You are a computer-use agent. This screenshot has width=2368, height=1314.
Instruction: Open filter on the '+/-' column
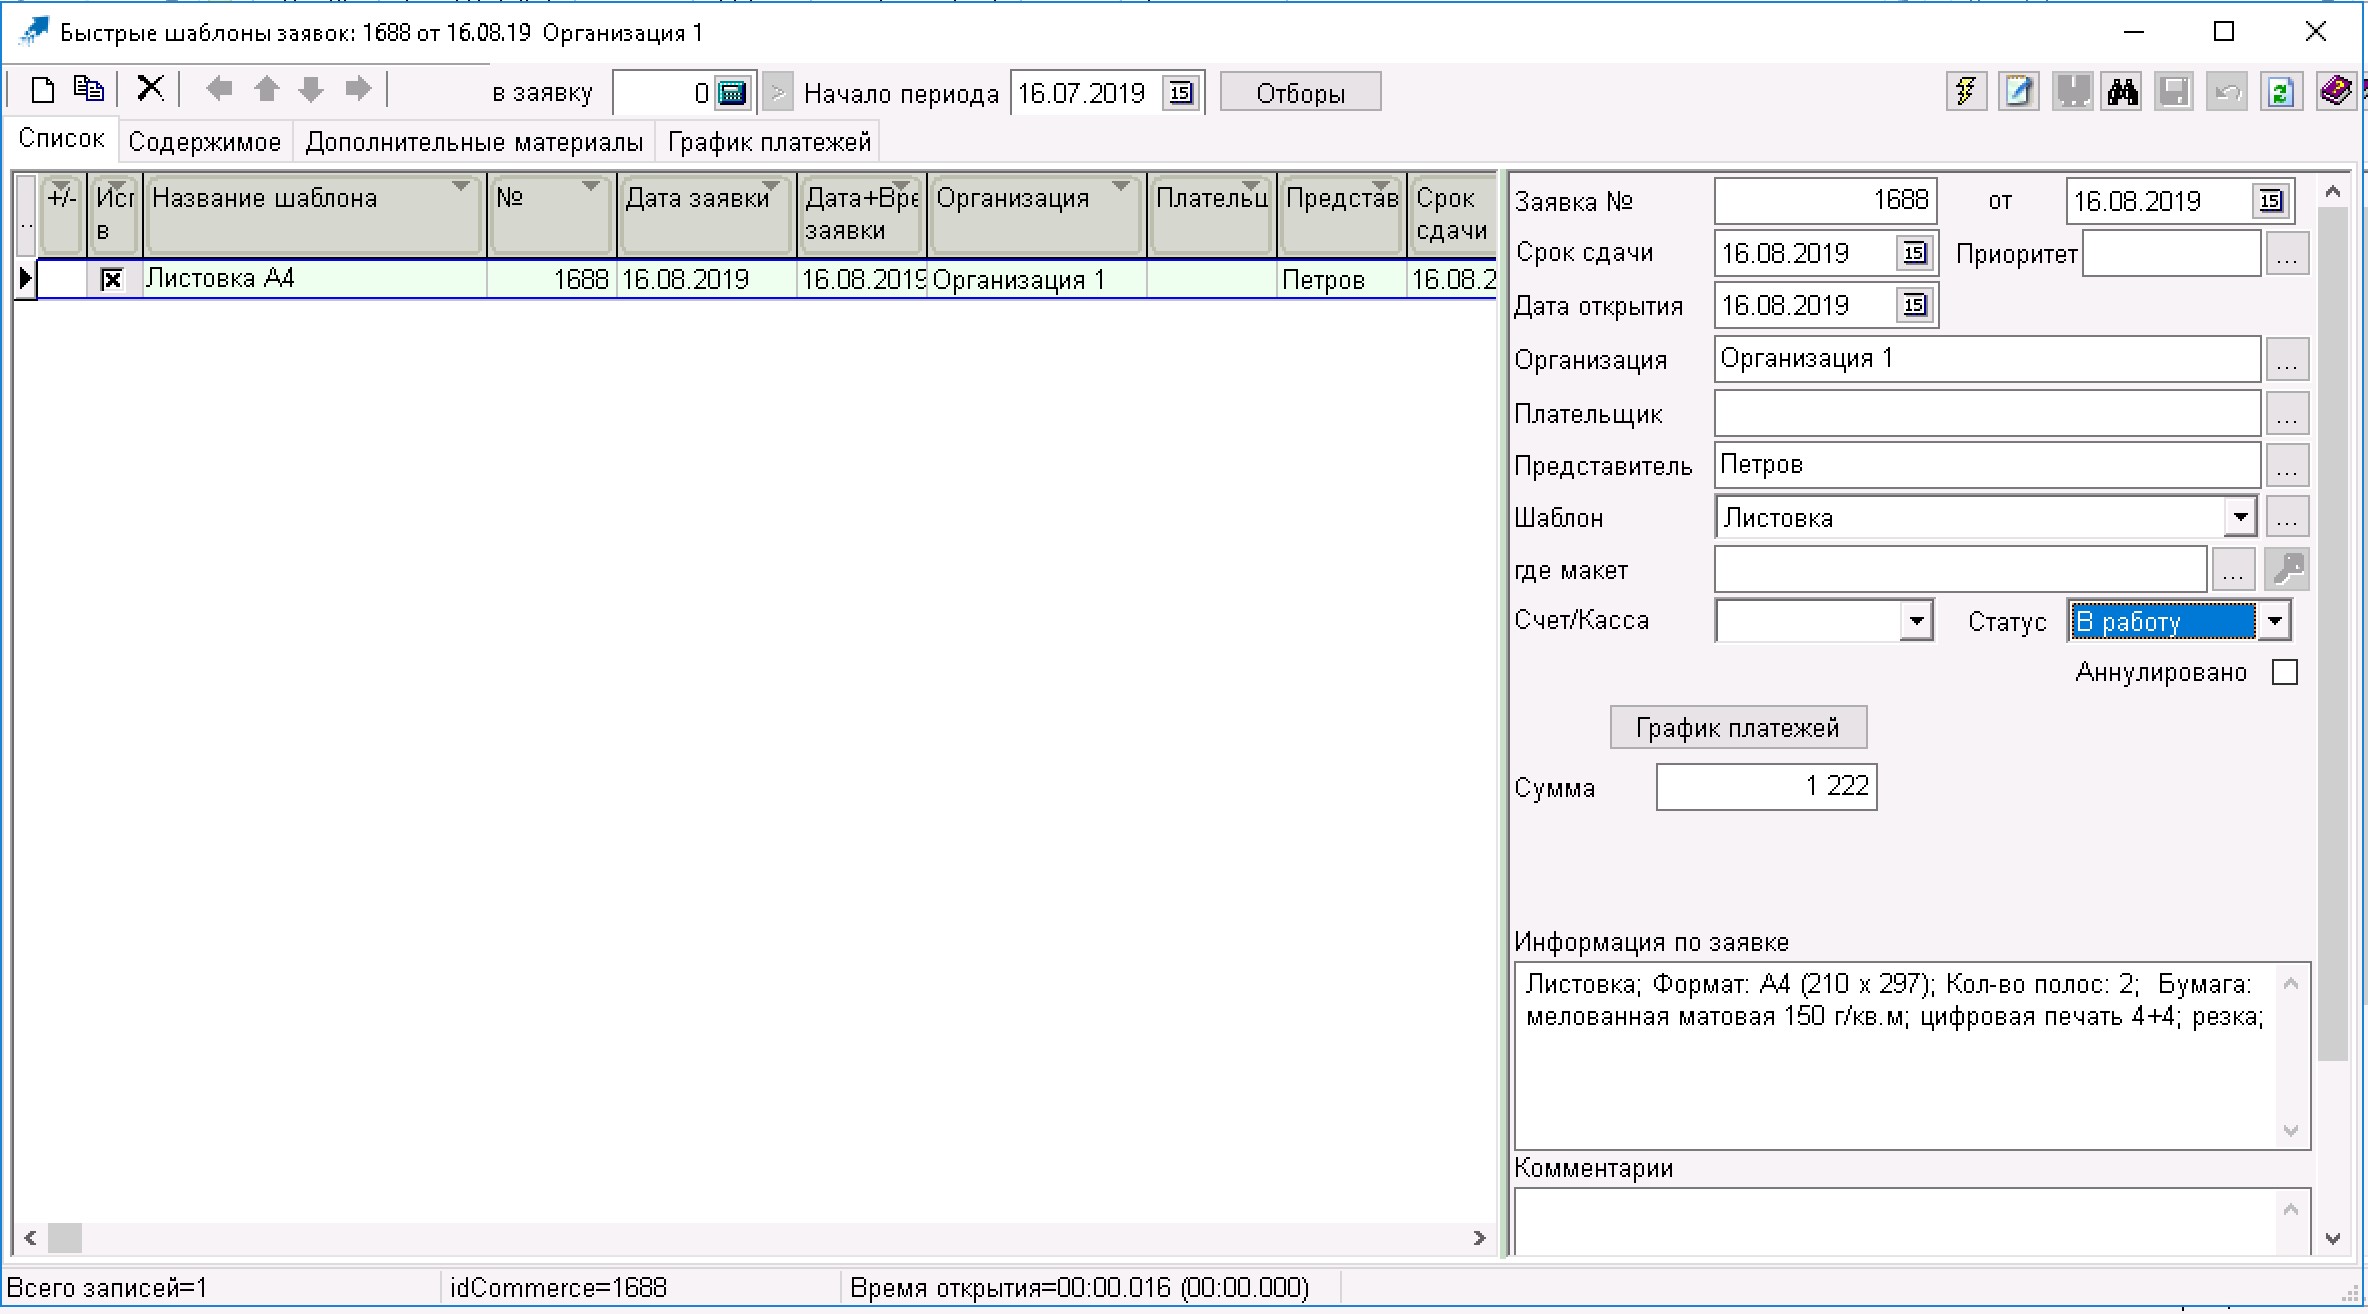pos(61,187)
